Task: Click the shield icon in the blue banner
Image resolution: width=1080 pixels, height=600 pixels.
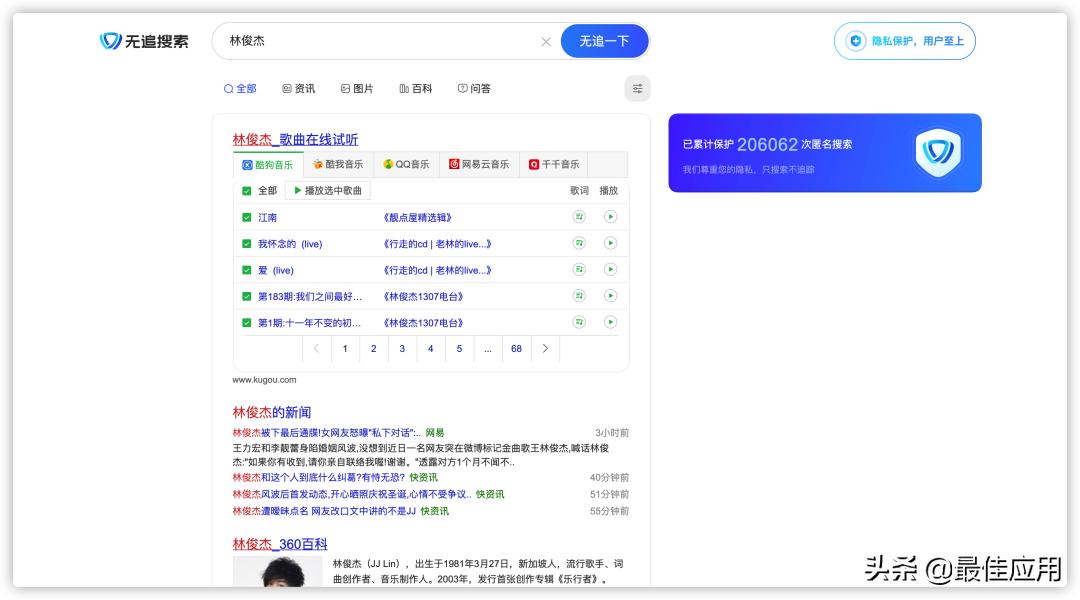Action: (x=936, y=152)
